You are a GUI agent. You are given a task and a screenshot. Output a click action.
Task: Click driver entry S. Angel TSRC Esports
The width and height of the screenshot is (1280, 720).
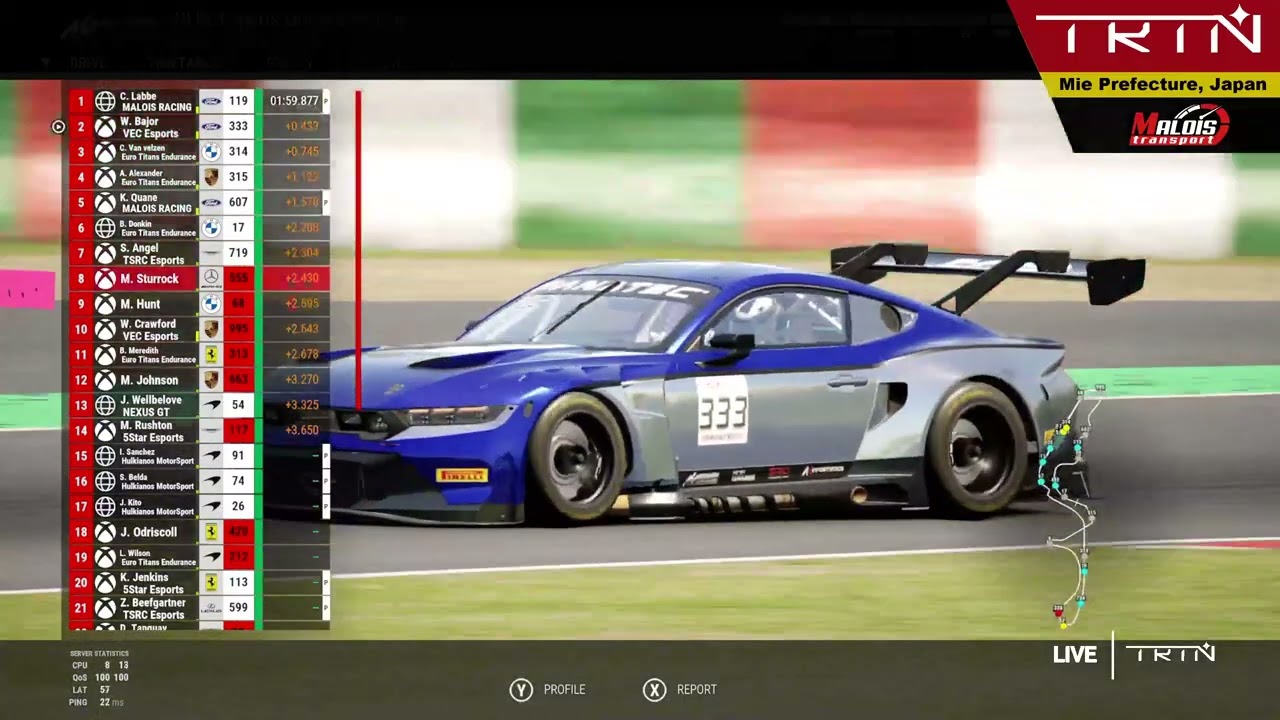pos(153,253)
